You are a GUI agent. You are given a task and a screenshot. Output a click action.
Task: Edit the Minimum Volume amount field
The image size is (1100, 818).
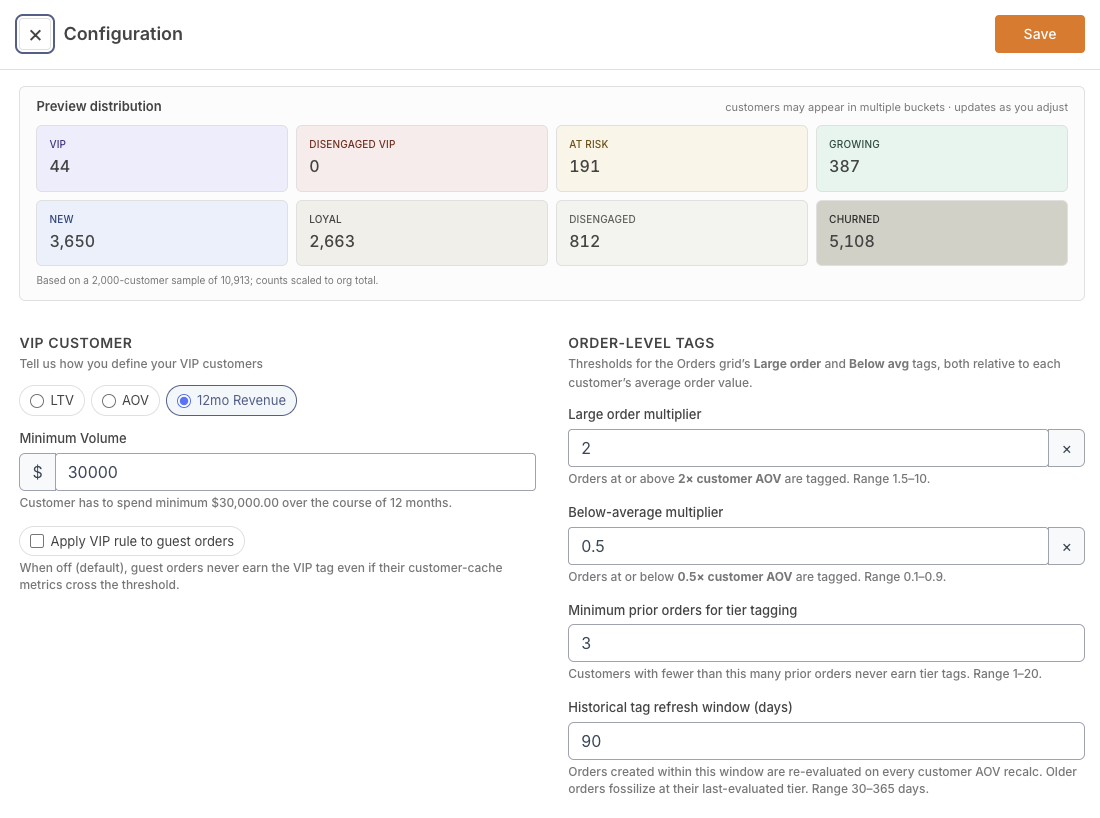point(295,472)
